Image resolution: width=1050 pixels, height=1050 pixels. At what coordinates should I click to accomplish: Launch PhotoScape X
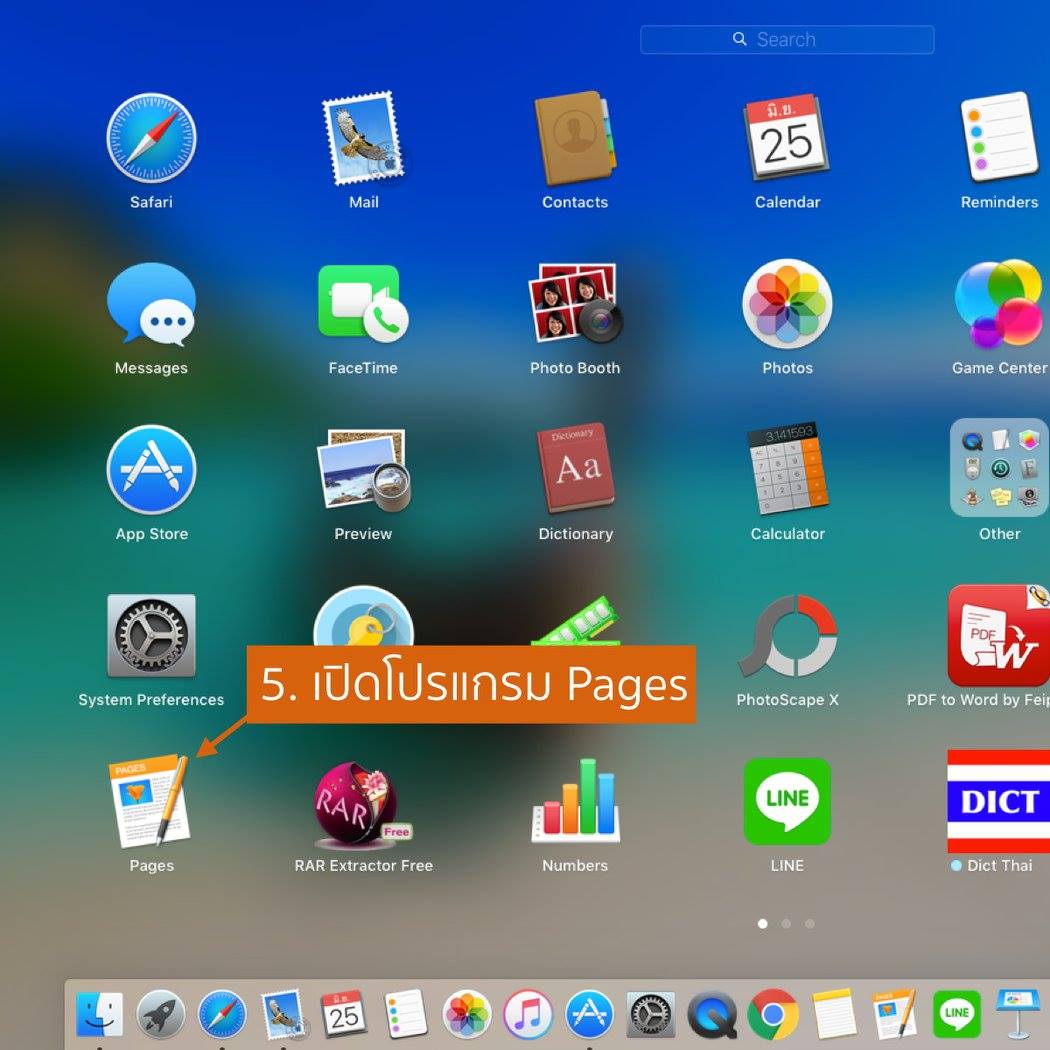787,635
